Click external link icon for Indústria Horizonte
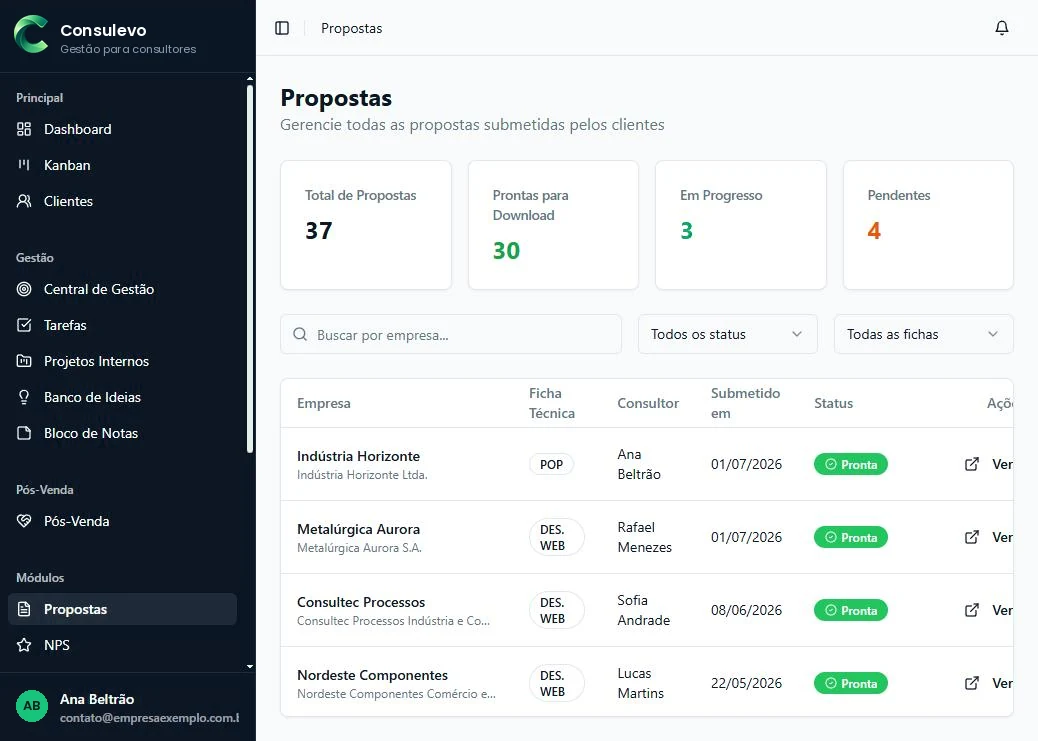1038x741 pixels. point(971,464)
